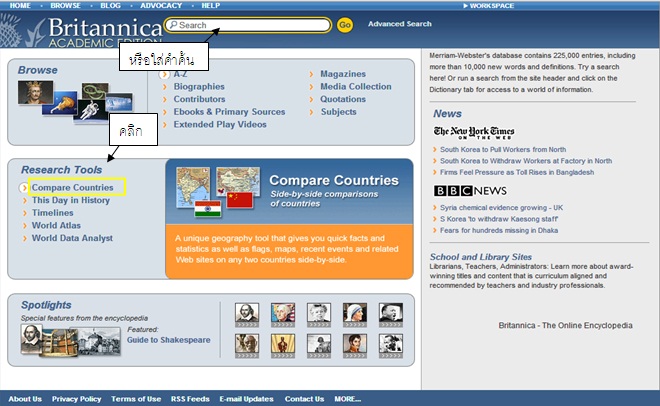Open the World Atlas link

56,225
